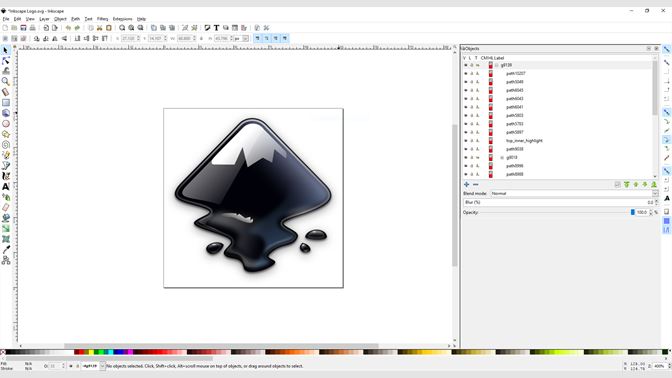The image size is (672, 378).
Task: Click the Redo arrow in toolbar
Action: [x=77, y=28]
